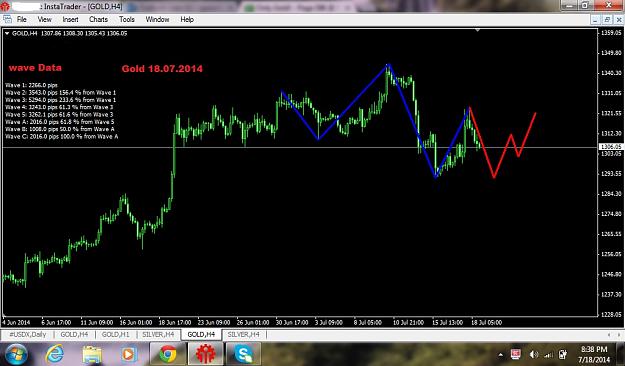Select the InstaTrader taskbar icon
The width and height of the screenshot is (625, 366).
[205, 354]
